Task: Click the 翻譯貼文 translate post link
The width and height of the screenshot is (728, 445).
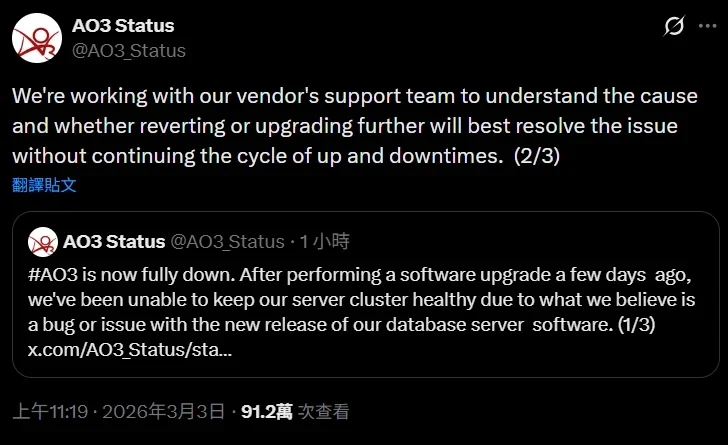Action: (44, 184)
